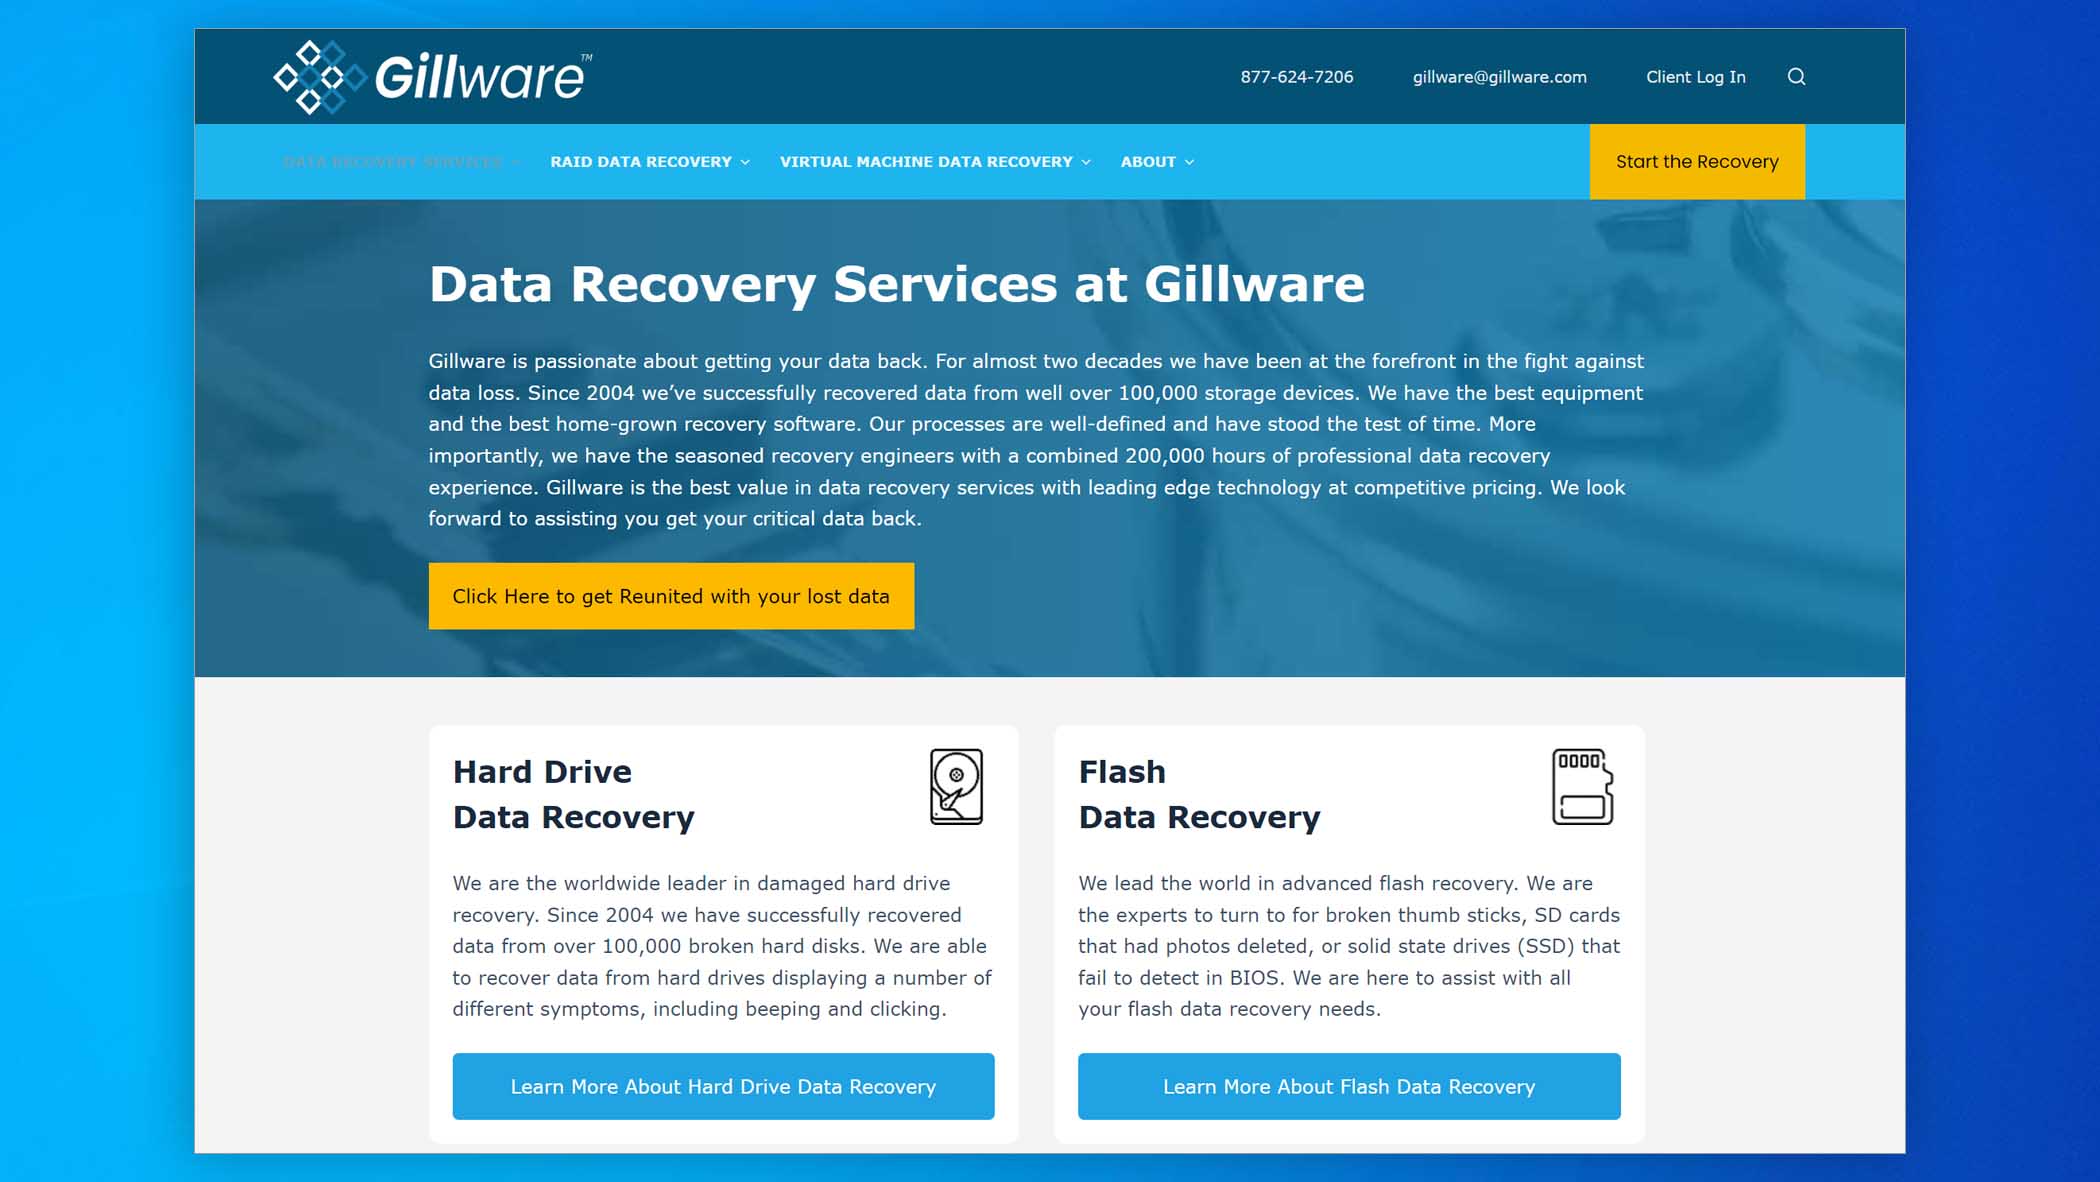
Task: Click Learn More About Flash Data Recovery
Action: pyautogui.click(x=1349, y=1085)
